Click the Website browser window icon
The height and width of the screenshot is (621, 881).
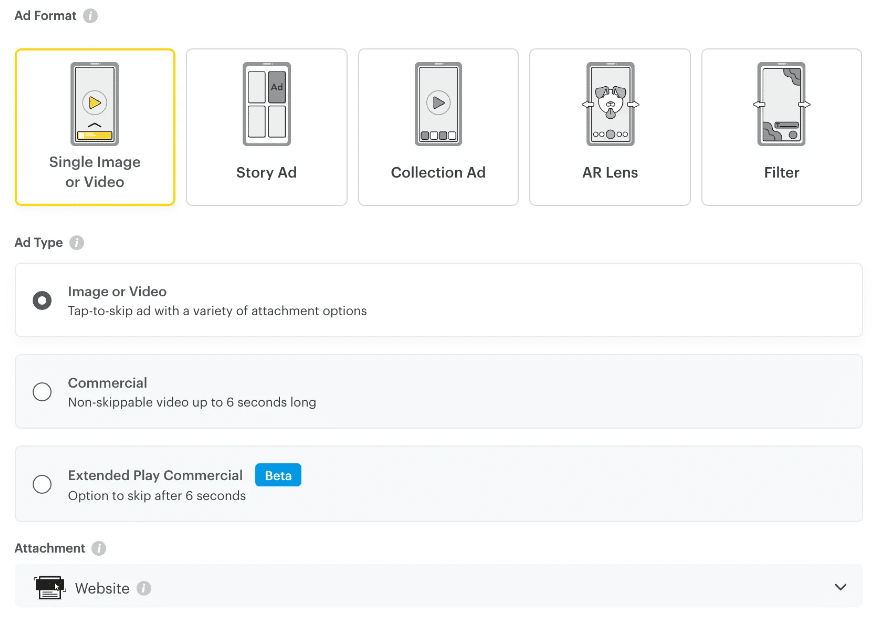click(49, 588)
